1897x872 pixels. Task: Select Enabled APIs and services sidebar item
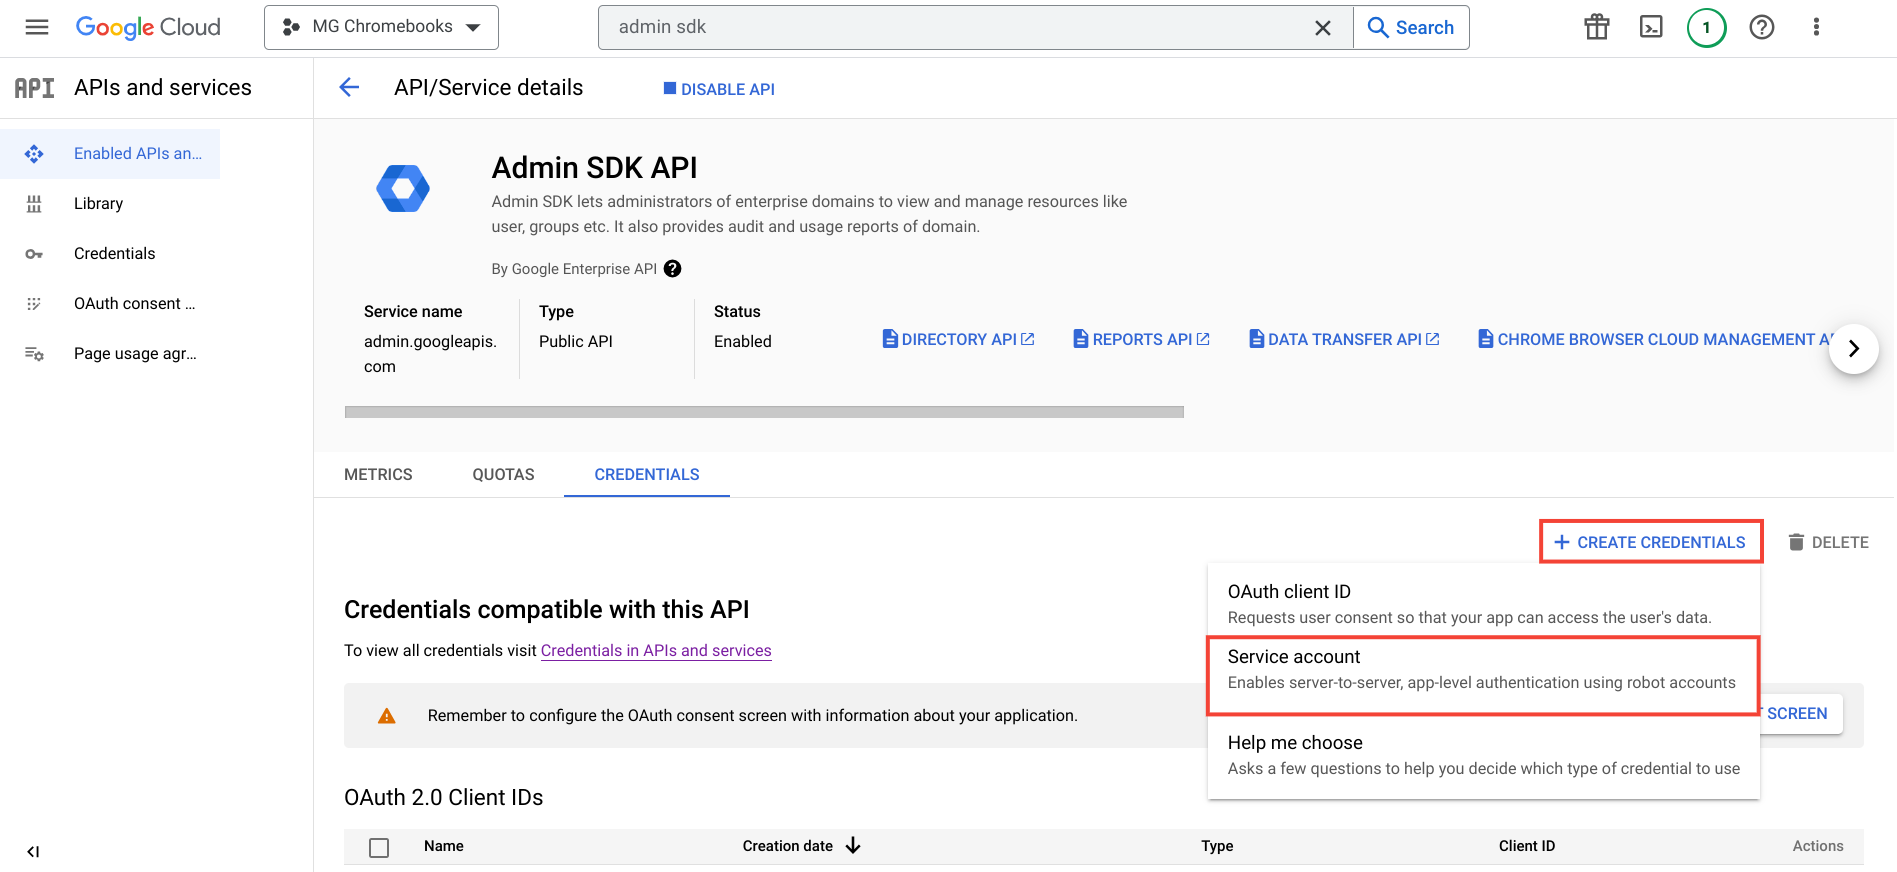(110, 154)
